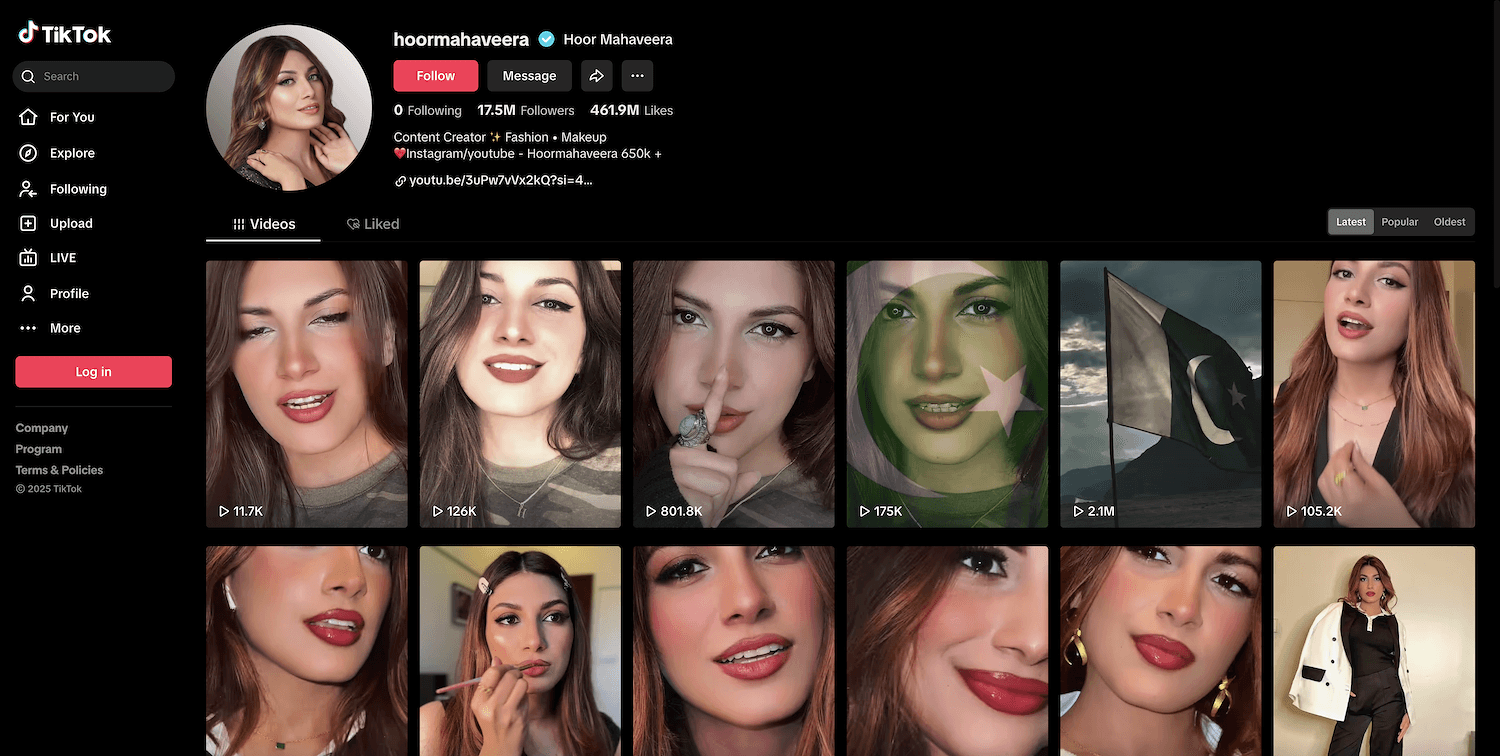Open the Upload page
The width and height of the screenshot is (1500, 756).
(x=70, y=224)
